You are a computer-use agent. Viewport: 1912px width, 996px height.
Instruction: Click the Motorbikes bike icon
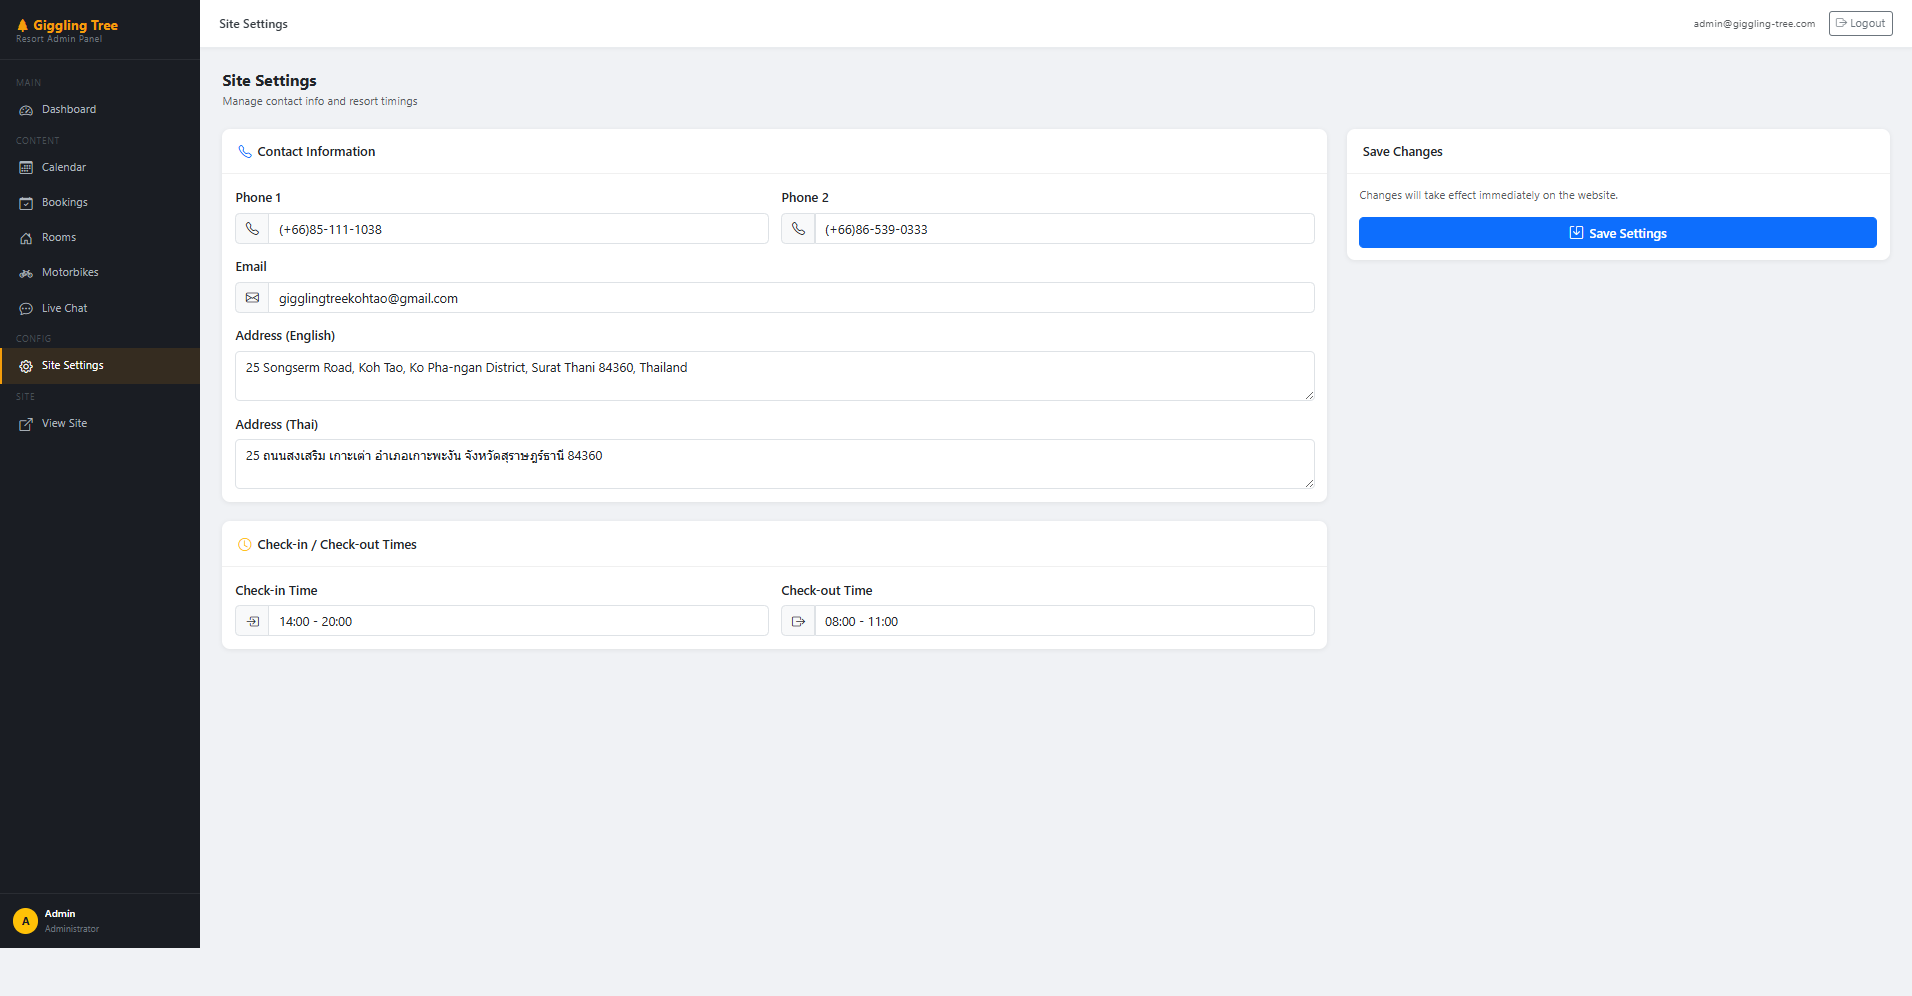[26, 273]
